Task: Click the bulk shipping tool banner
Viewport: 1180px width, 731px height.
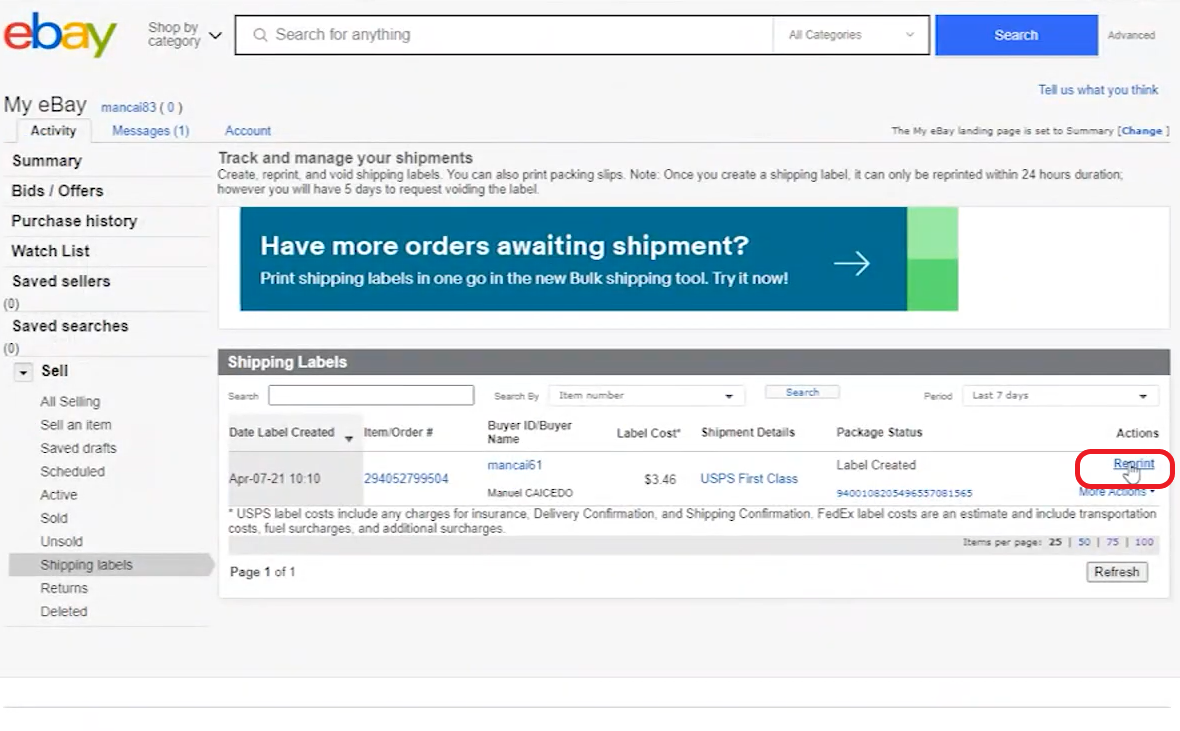Action: (x=598, y=259)
